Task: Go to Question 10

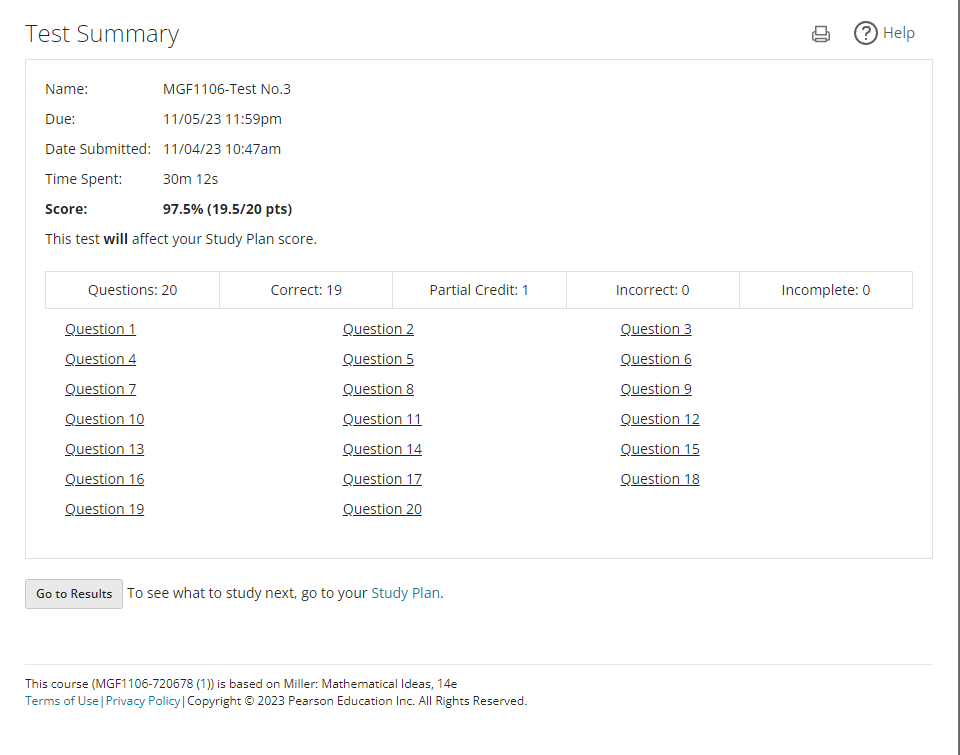Action: pyautogui.click(x=104, y=419)
